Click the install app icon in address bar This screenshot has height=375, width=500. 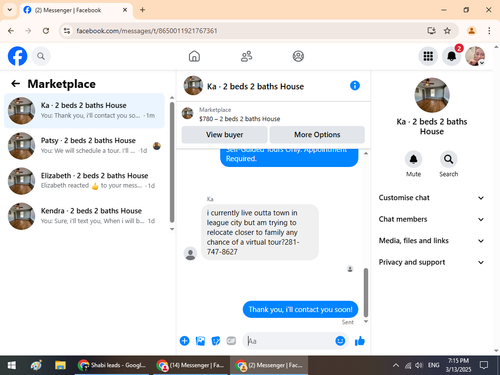pos(431,31)
